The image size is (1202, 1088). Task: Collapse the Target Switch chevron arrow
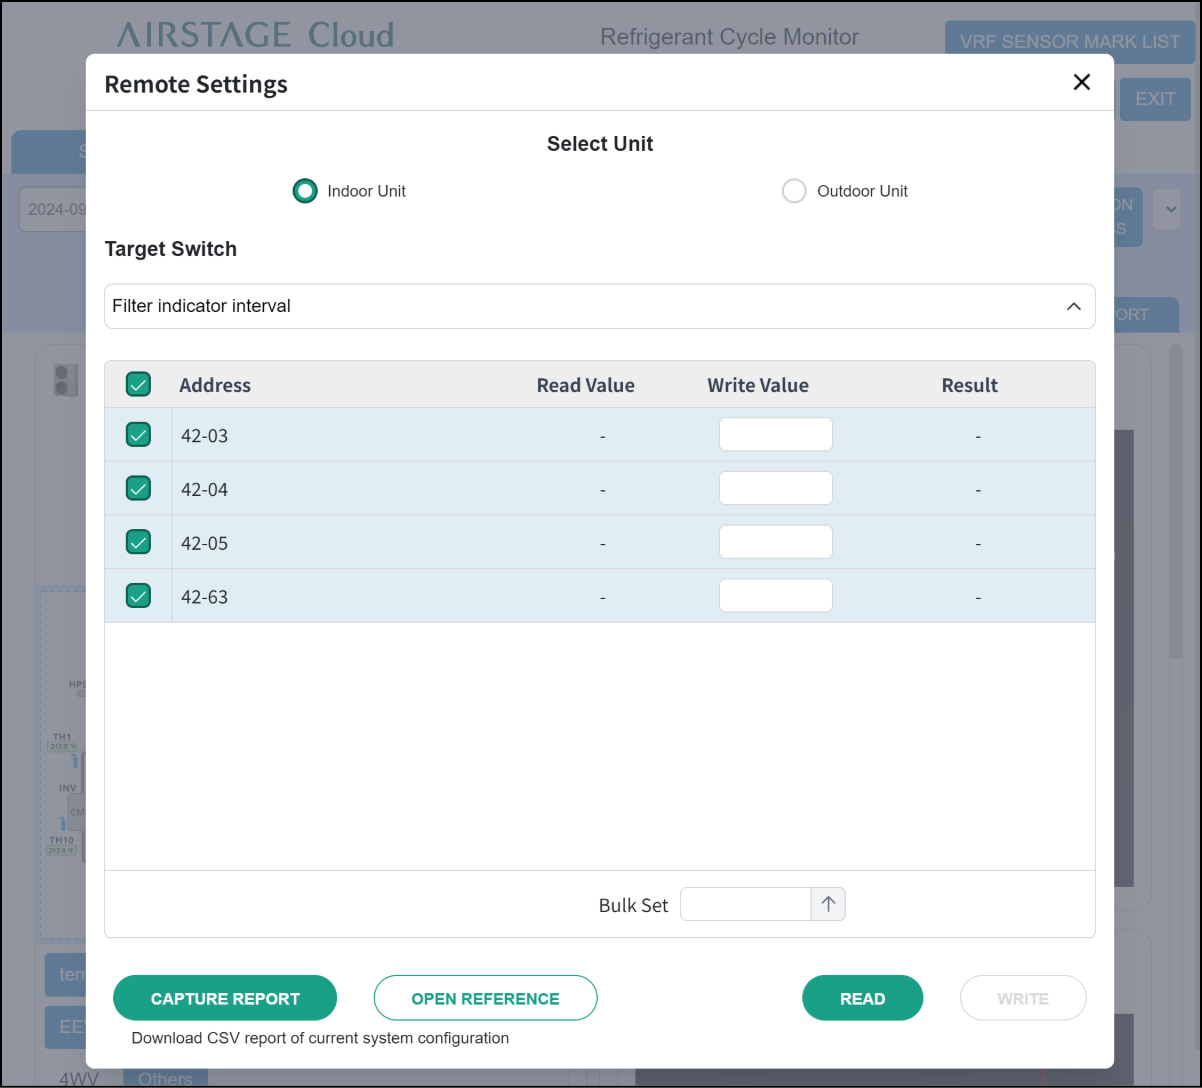click(1073, 306)
